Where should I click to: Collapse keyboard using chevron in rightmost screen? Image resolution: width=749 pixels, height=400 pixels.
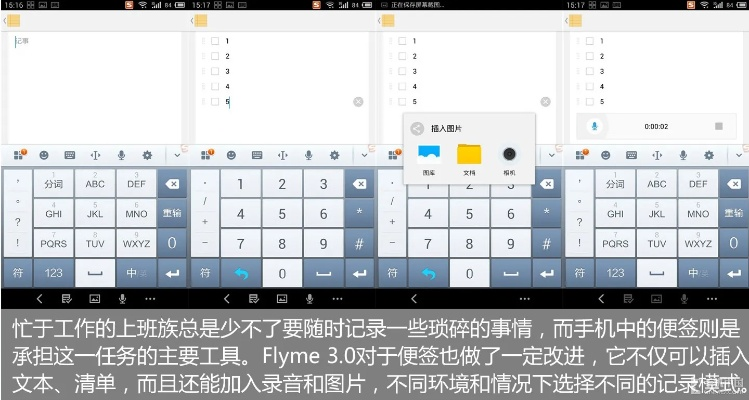click(x=739, y=155)
